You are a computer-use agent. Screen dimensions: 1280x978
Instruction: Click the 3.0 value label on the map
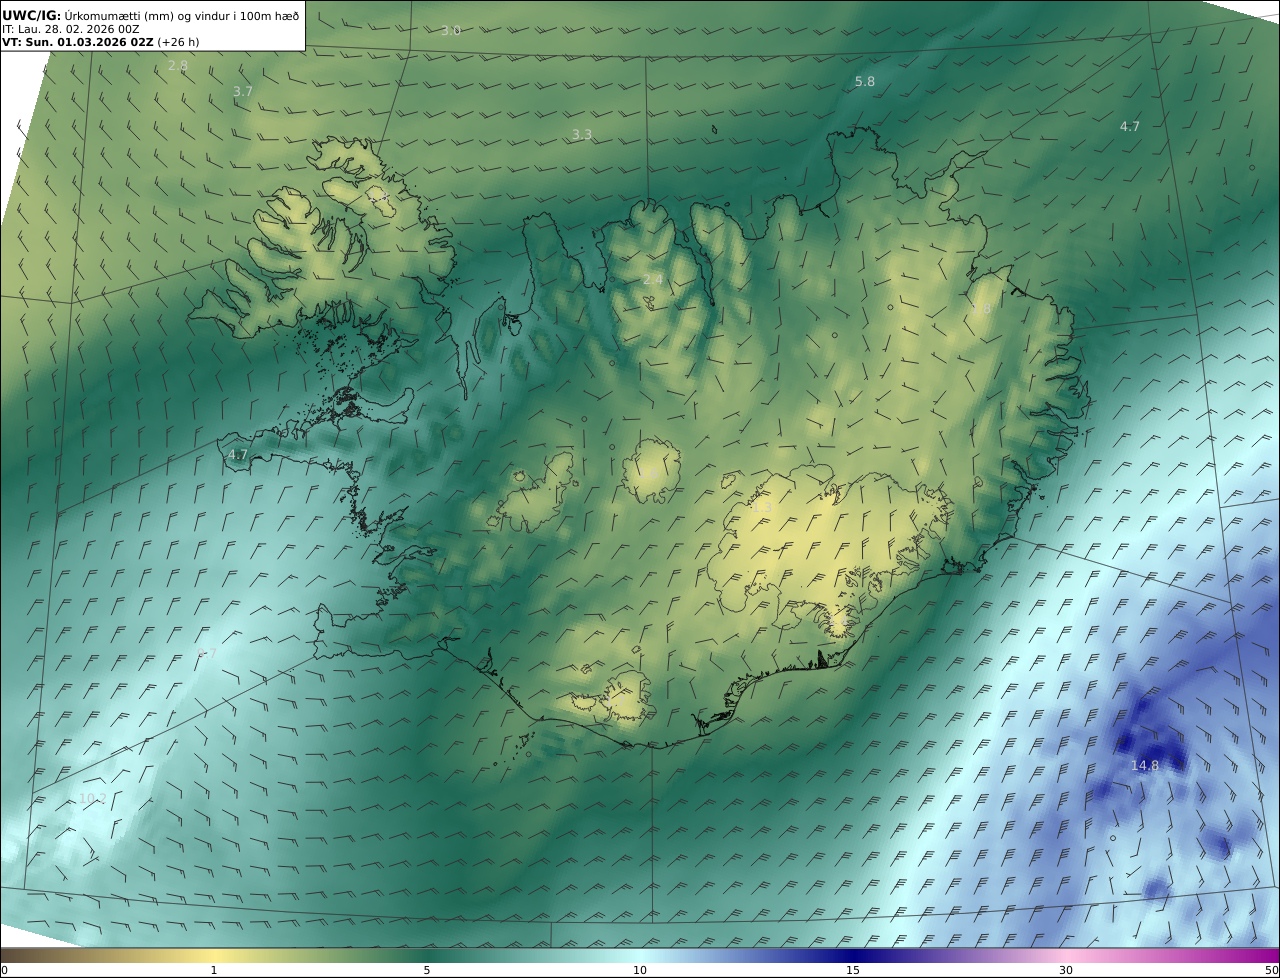(x=451, y=31)
